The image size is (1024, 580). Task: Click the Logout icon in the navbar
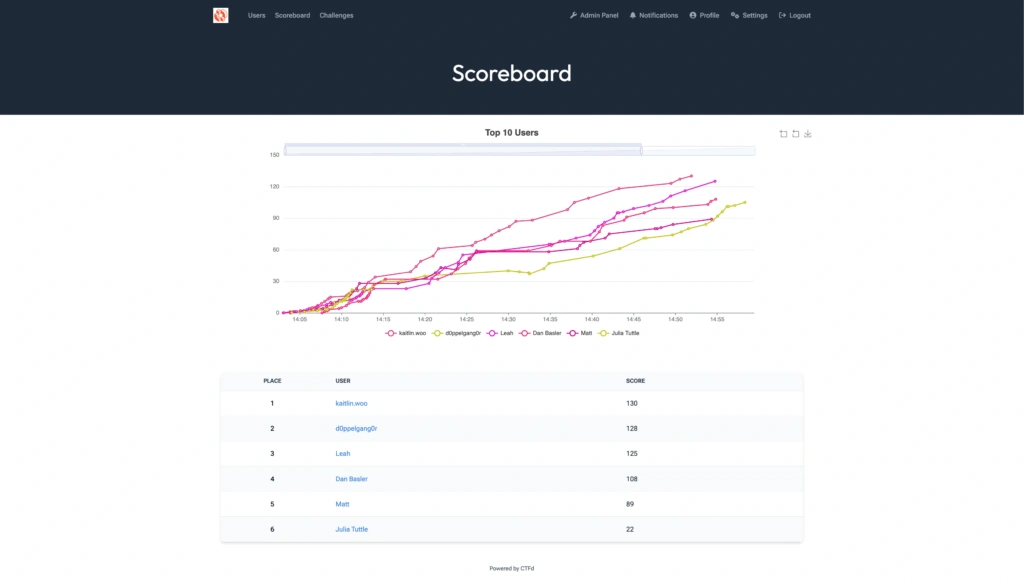[781, 15]
